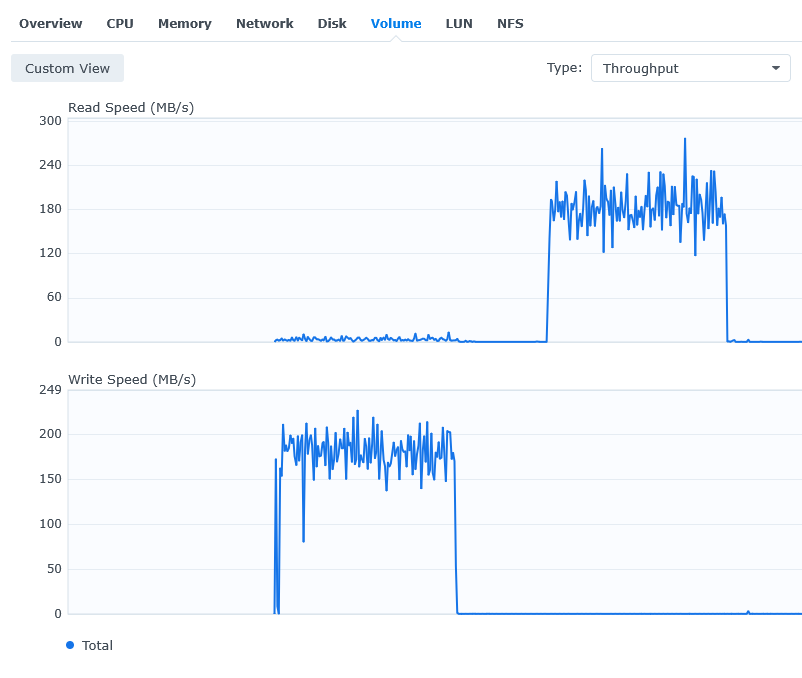
Task: Click the write speed dip near 80 MB/s
Action: (x=303, y=540)
